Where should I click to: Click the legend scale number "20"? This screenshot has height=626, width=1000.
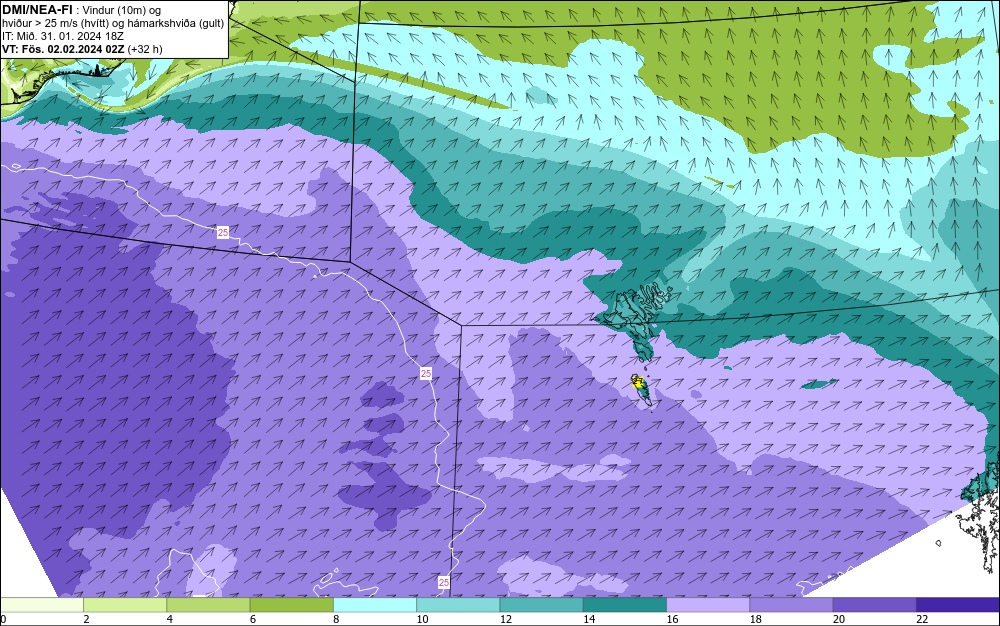point(839,619)
